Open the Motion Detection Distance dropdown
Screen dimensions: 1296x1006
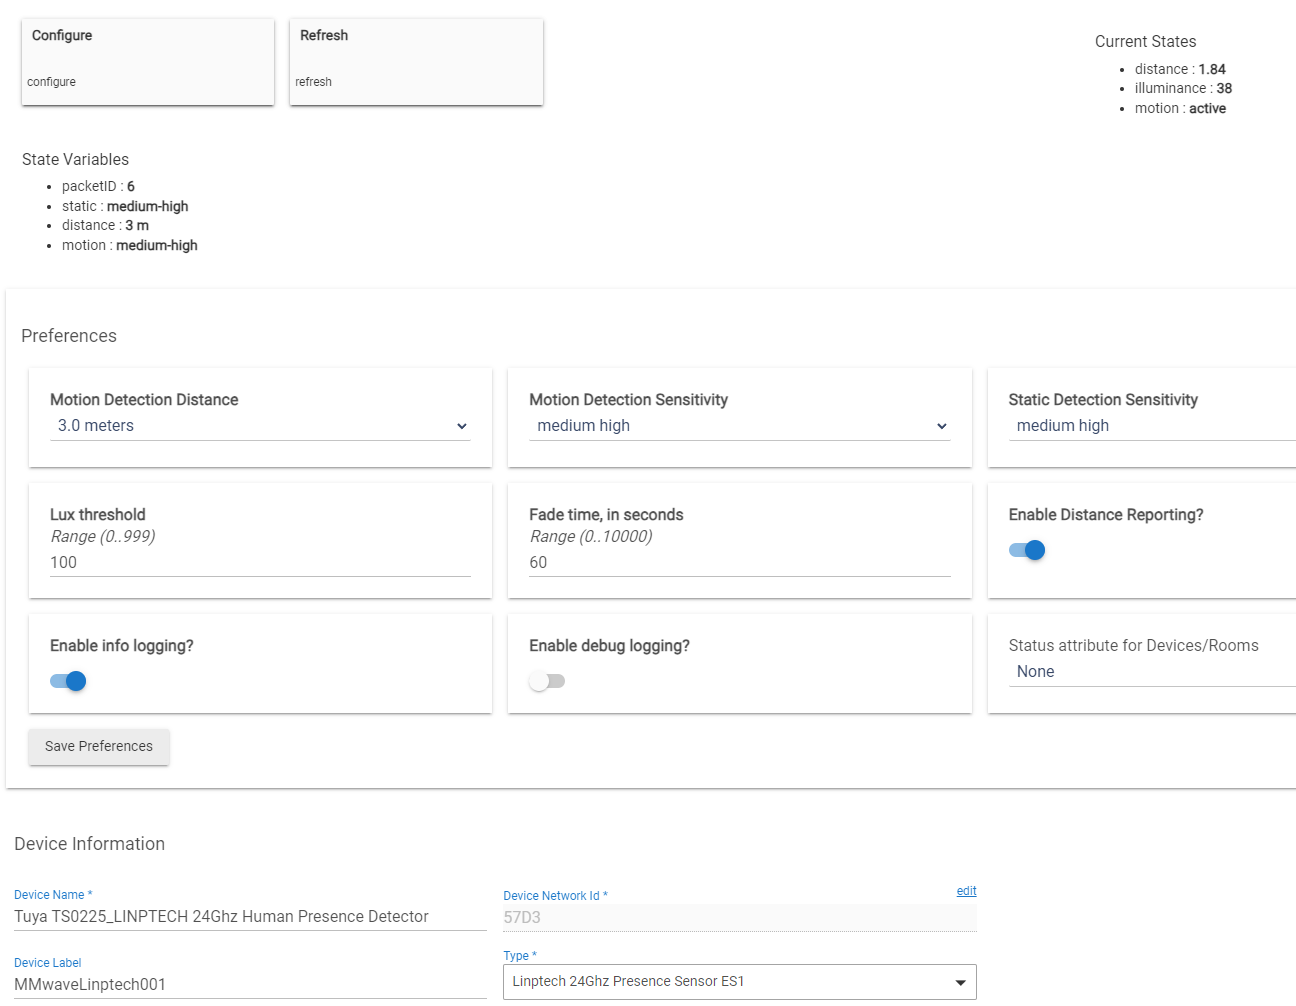[260, 426]
